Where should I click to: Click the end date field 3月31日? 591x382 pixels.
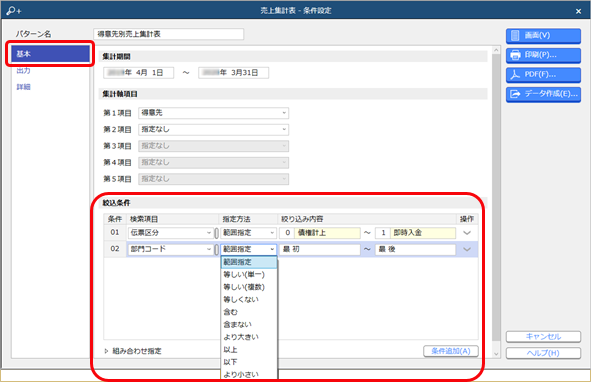click(x=234, y=73)
